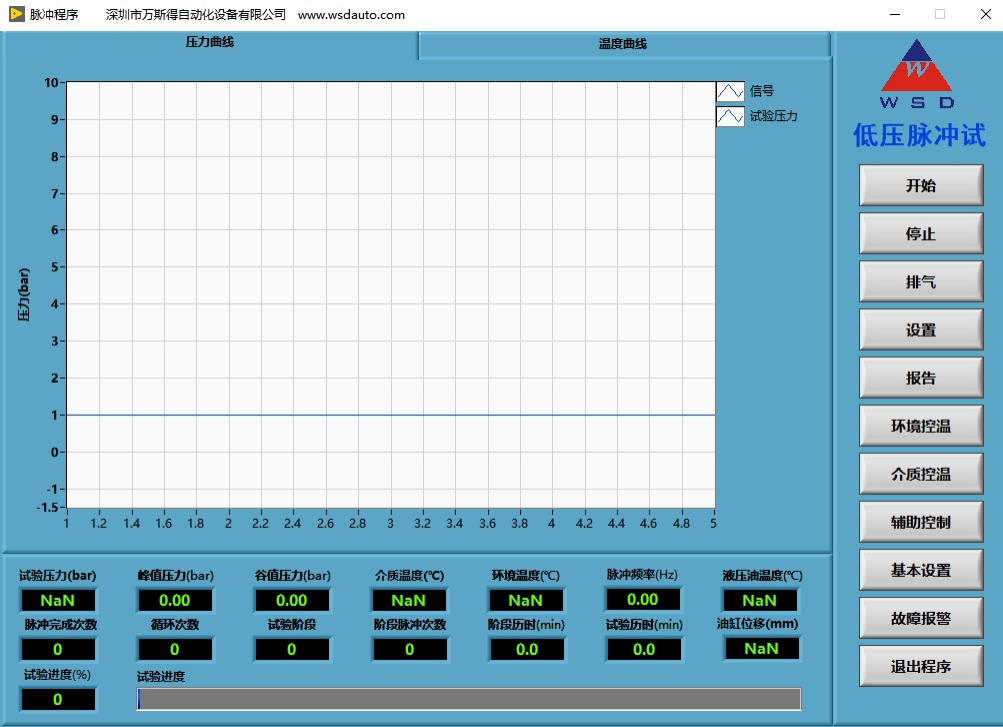The image size is (1003, 727).
Task: Click the LabVIEW app icon in title bar
Action: (16, 14)
